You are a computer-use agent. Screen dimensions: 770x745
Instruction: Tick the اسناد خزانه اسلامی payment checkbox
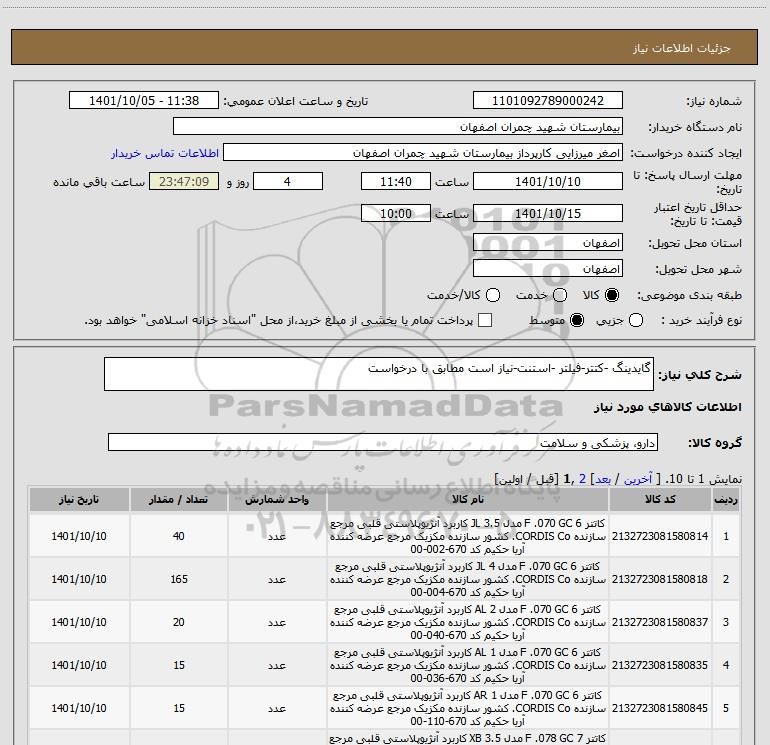click(x=485, y=320)
